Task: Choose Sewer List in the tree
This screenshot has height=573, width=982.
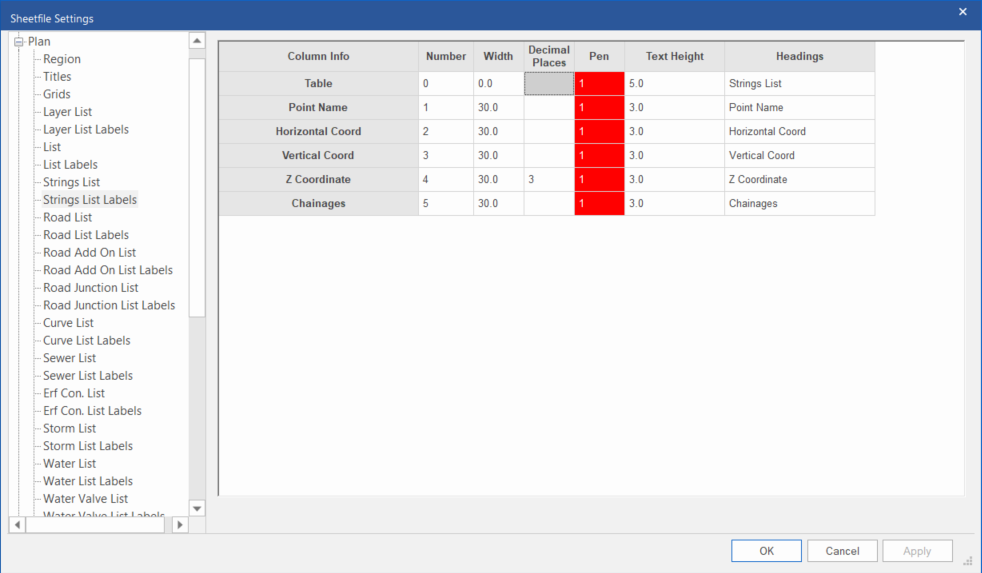Action: coord(69,358)
